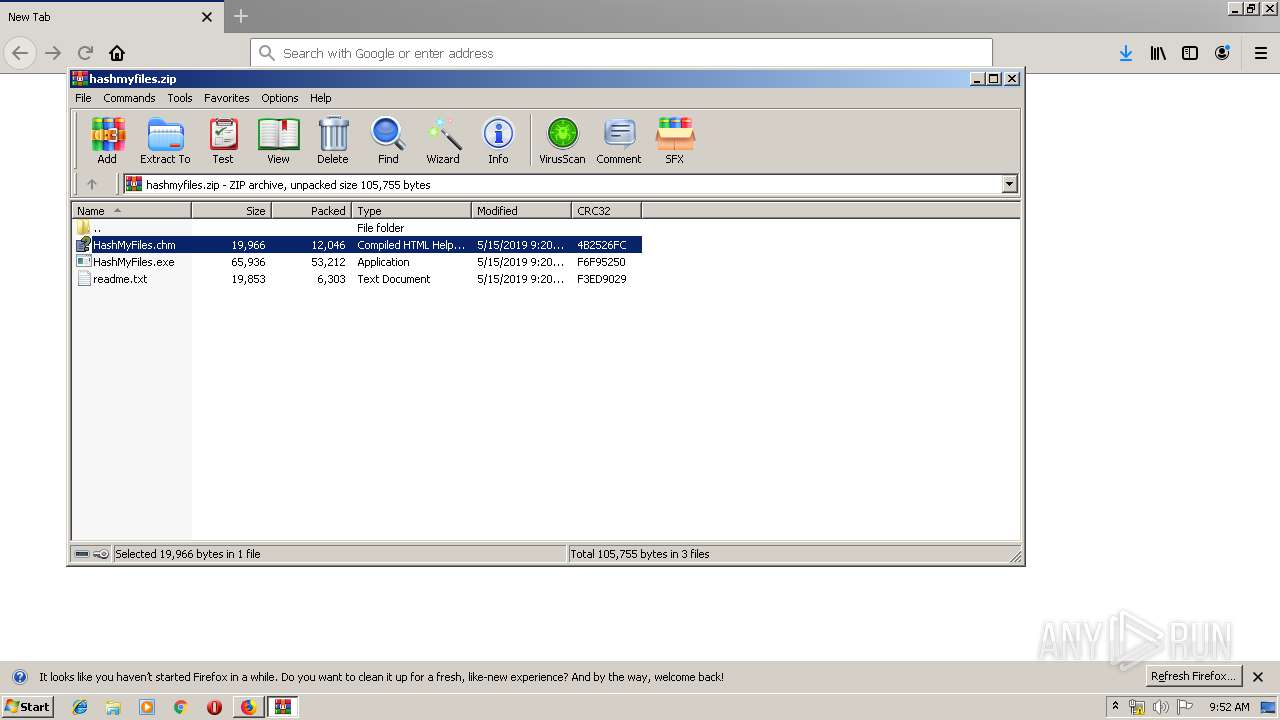Sort by Modified column header

pos(521,210)
